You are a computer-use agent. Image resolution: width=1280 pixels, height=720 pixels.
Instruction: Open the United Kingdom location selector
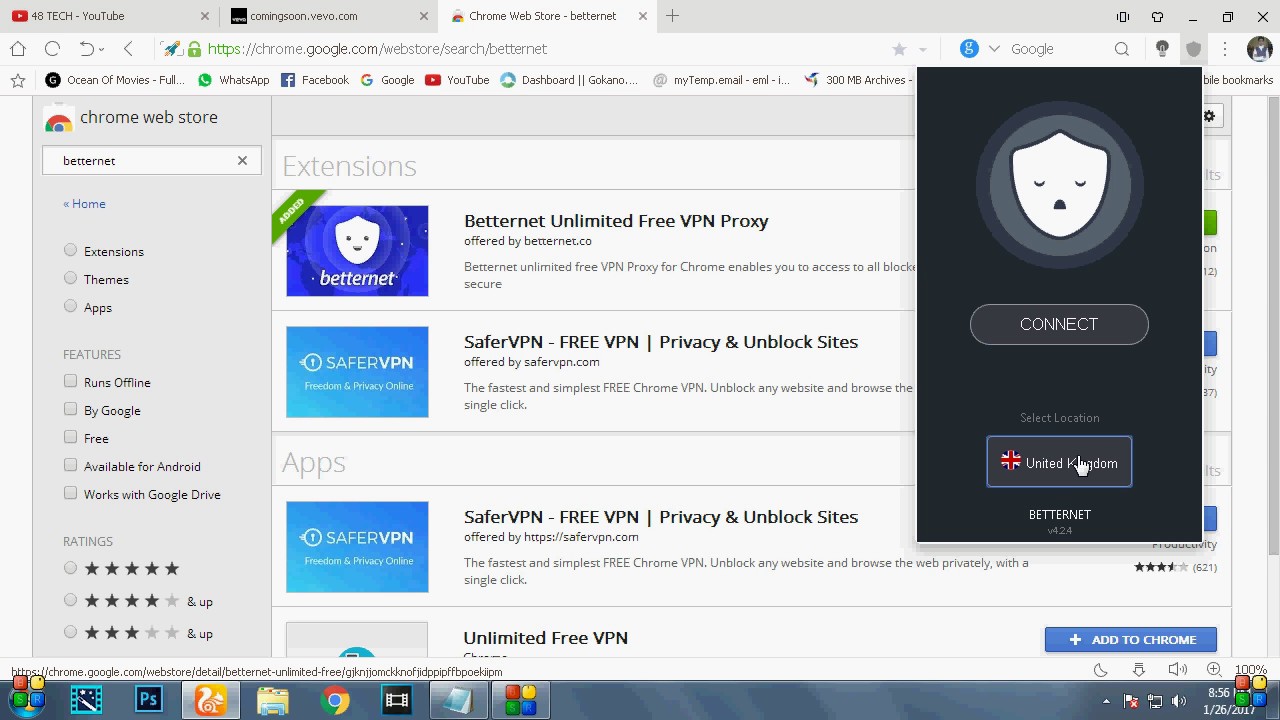(x=1059, y=462)
